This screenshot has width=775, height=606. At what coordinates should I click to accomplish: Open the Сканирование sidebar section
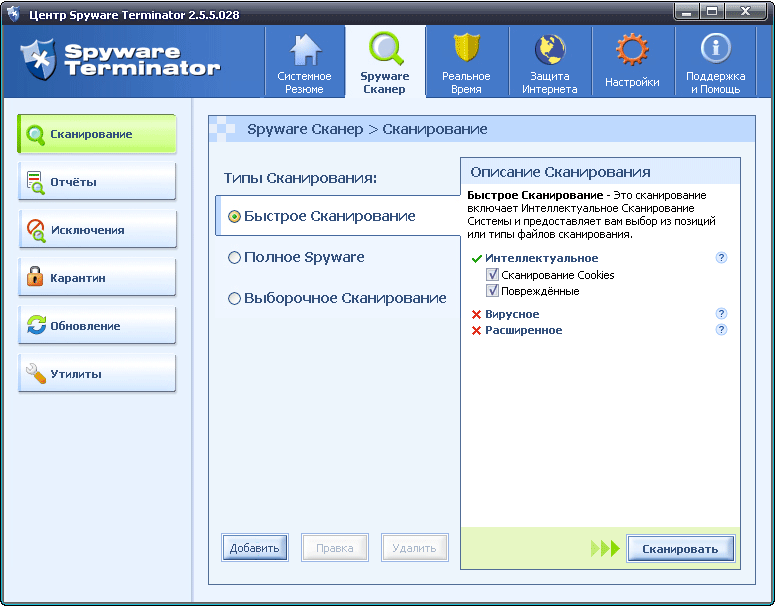pyautogui.click(x=97, y=134)
